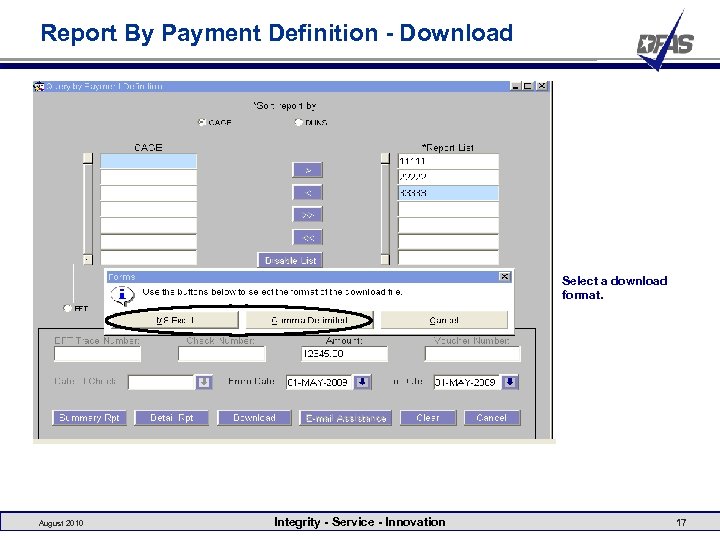The image size is (720, 540).
Task: Click the single left-arrow move button
Action: pos(308,192)
